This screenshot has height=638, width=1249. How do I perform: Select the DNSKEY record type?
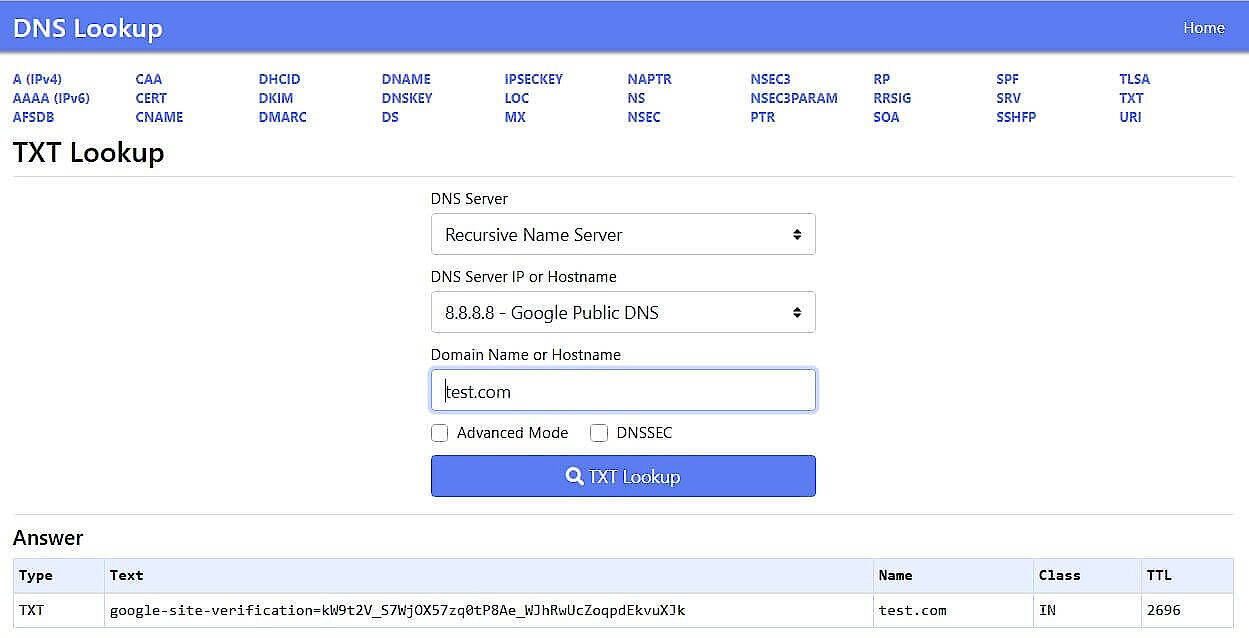tap(406, 98)
